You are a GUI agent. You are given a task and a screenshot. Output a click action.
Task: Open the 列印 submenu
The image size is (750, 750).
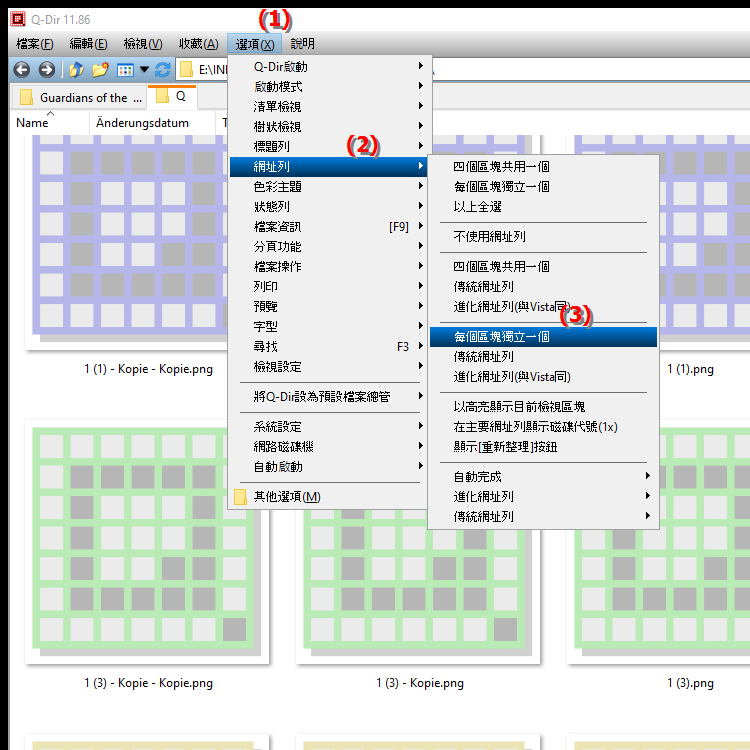pyautogui.click(x=329, y=287)
